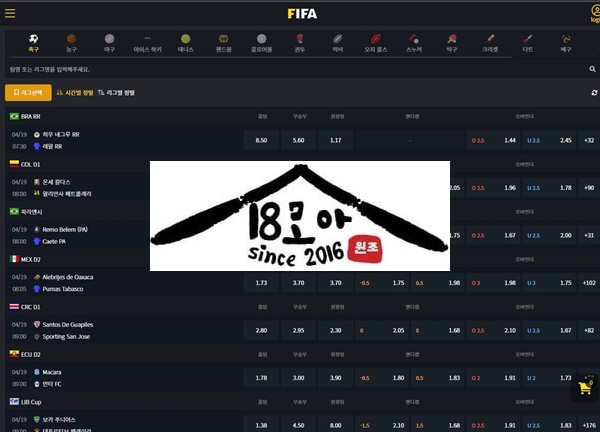The height and width of the screenshot is (432, 600).
Task: Select the ice hockey sport icon
Action: tap(148, 39)
